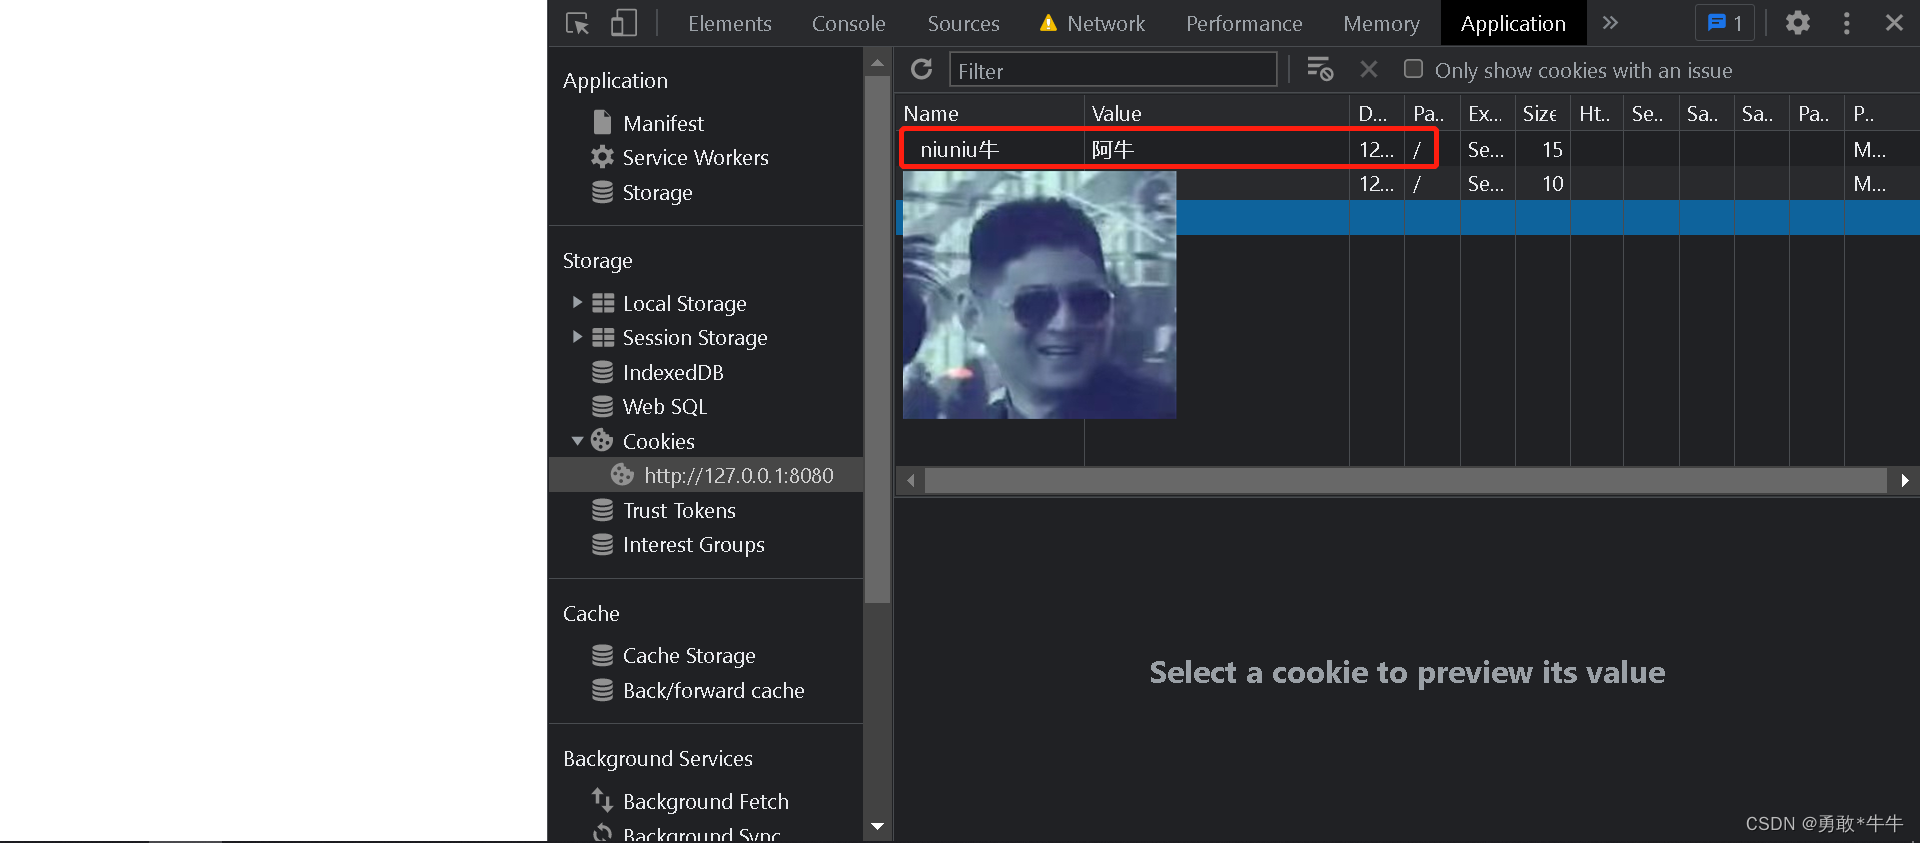Clear all cookies with filter icon
Viewport: 1920px width, 843px height.
click(1320, 69)
